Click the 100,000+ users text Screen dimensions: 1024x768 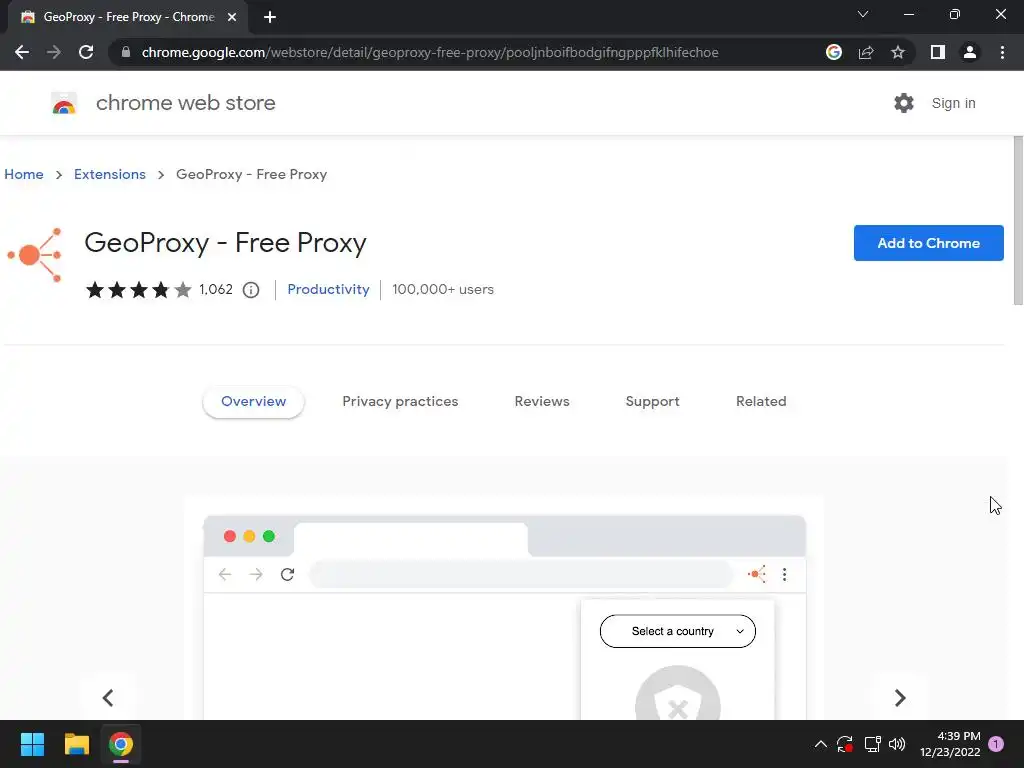tap(443, 289)
